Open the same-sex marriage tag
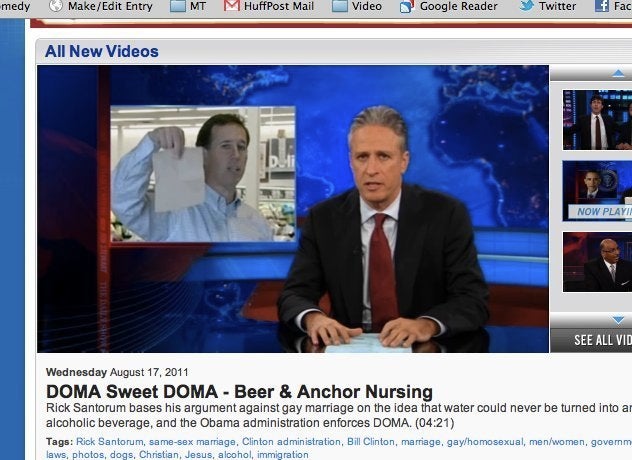Screen dimensions: 632x460 tap(192, 442)
